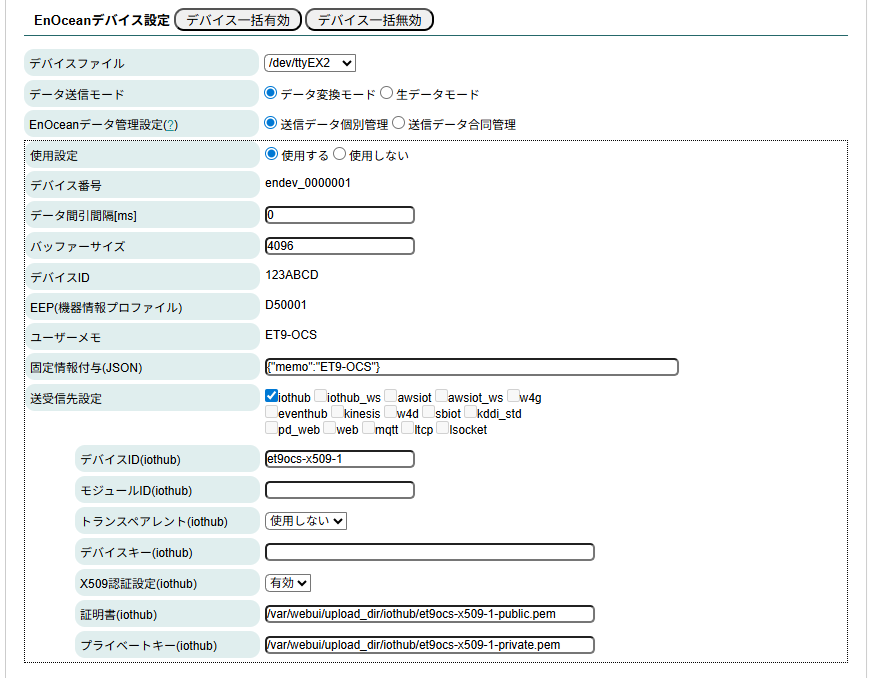
Task: Choose 使用する radio button
Action: (271, 154)
